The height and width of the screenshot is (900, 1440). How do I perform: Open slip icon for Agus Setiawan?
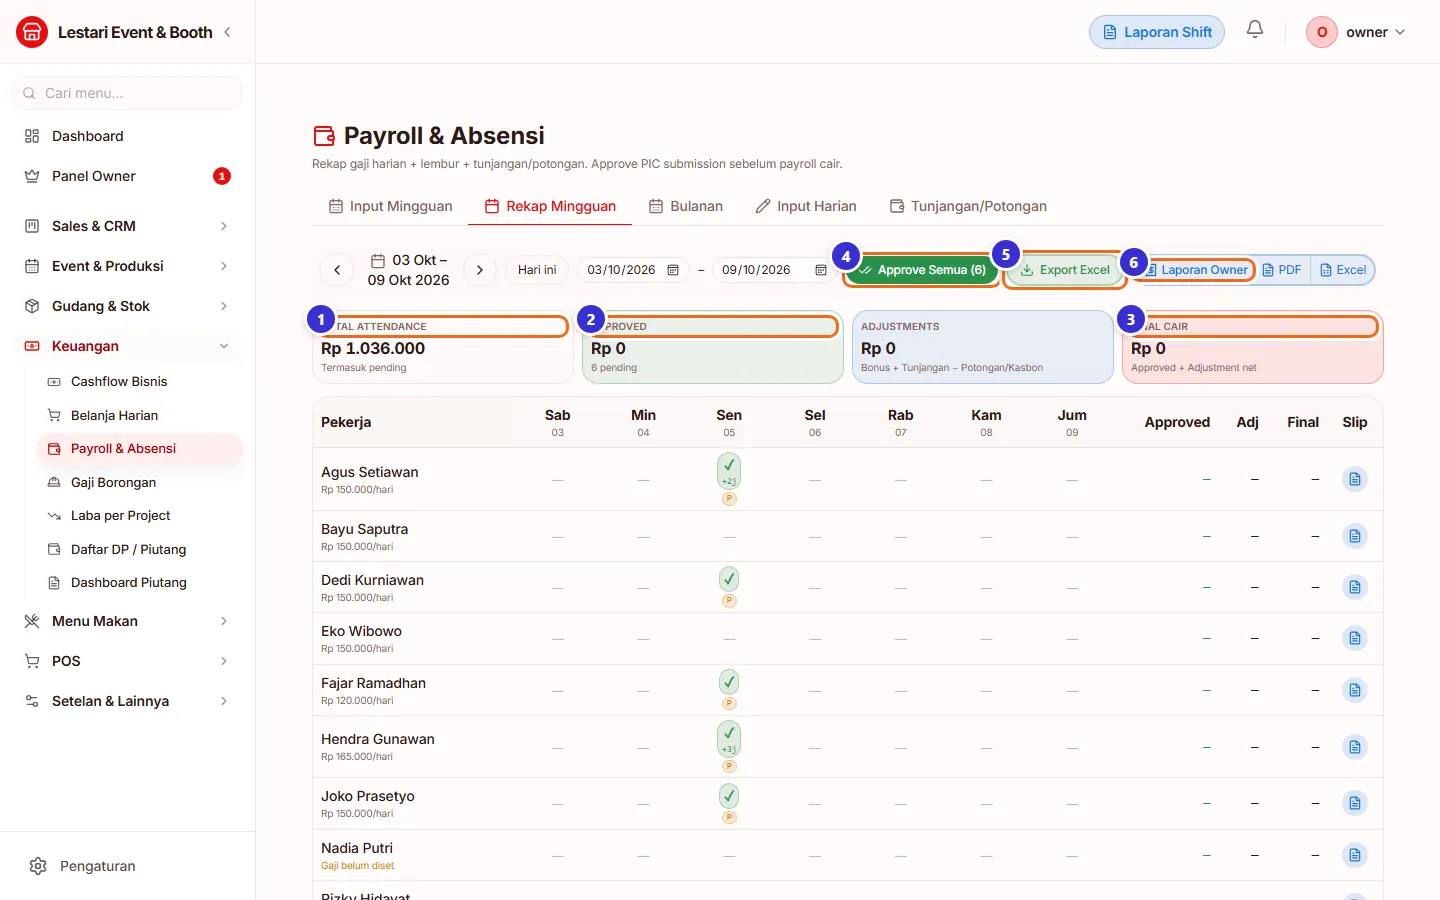(1354, 479)
